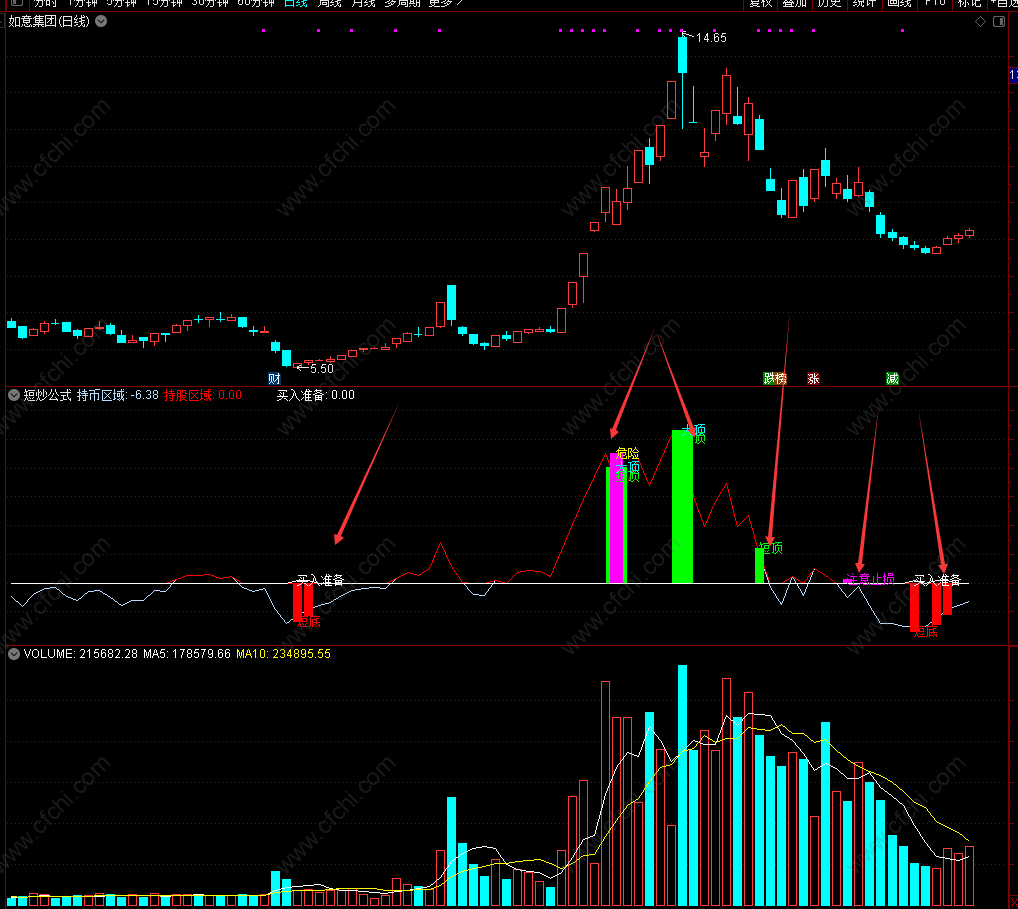Click the 标记 mark button
Viewport: 1018px width, 909px height.
(x=969, y=3)
